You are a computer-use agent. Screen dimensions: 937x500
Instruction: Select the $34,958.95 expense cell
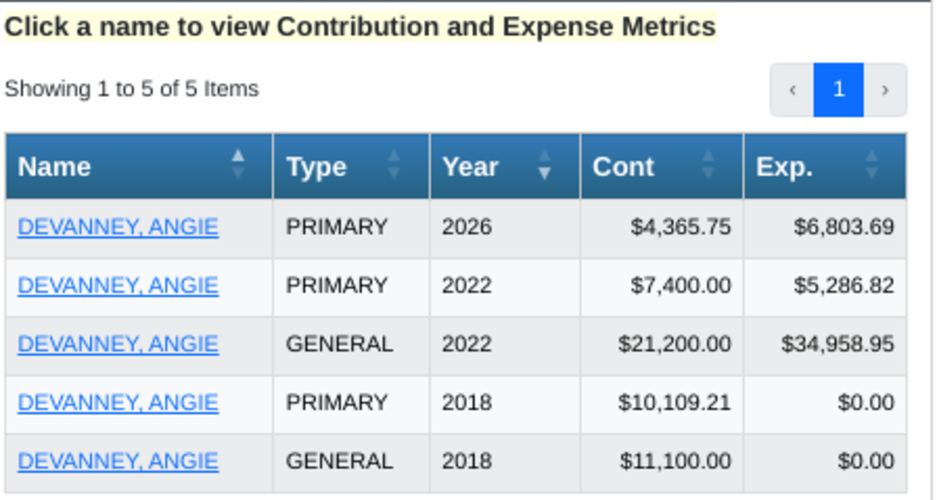(825, 344)
